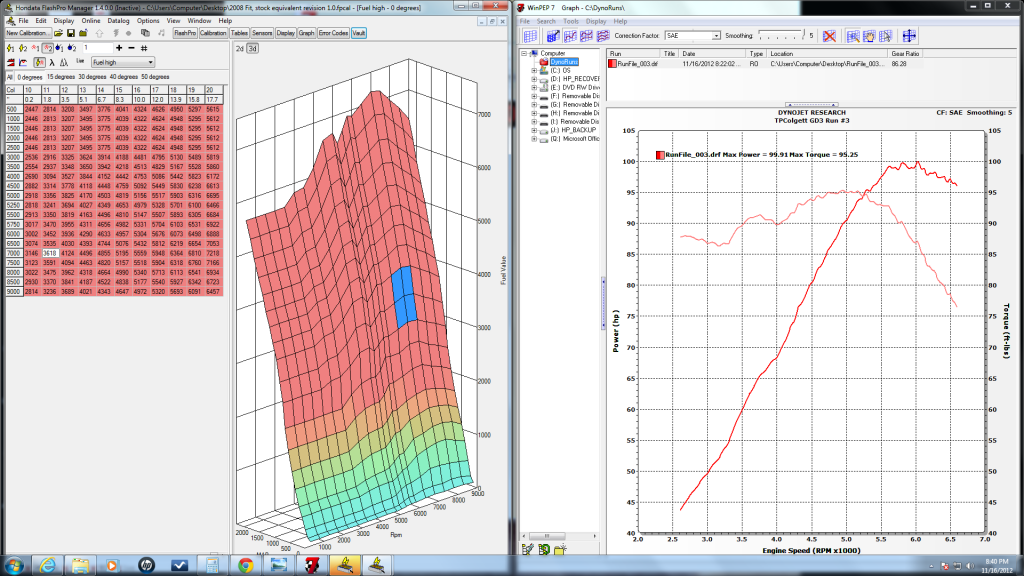Select the WinPEP zoom magnifier graph icon
Image resolution: width=1024 pixels, height=576 pixels.
tap(853, 36)
